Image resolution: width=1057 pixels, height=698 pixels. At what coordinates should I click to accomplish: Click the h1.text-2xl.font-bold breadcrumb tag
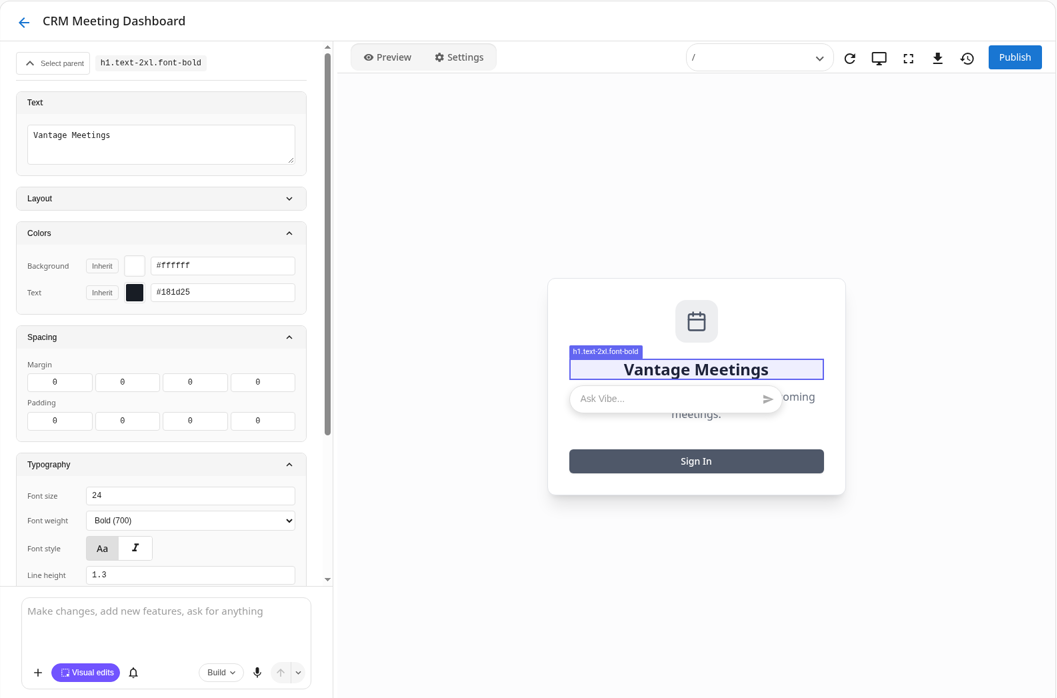[151, 63]
